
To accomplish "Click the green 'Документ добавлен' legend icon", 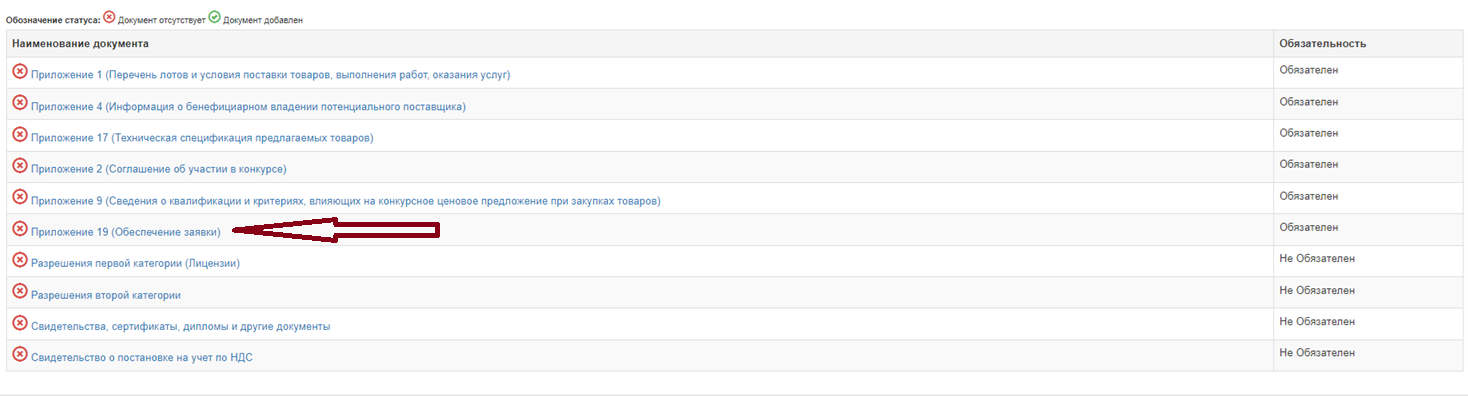I will (214, 17).
